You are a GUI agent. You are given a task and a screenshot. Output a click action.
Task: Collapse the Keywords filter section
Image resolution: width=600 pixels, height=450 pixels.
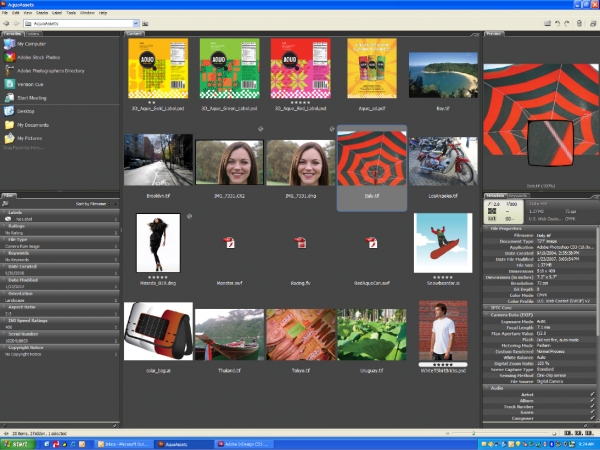click(x=17, y=253)
